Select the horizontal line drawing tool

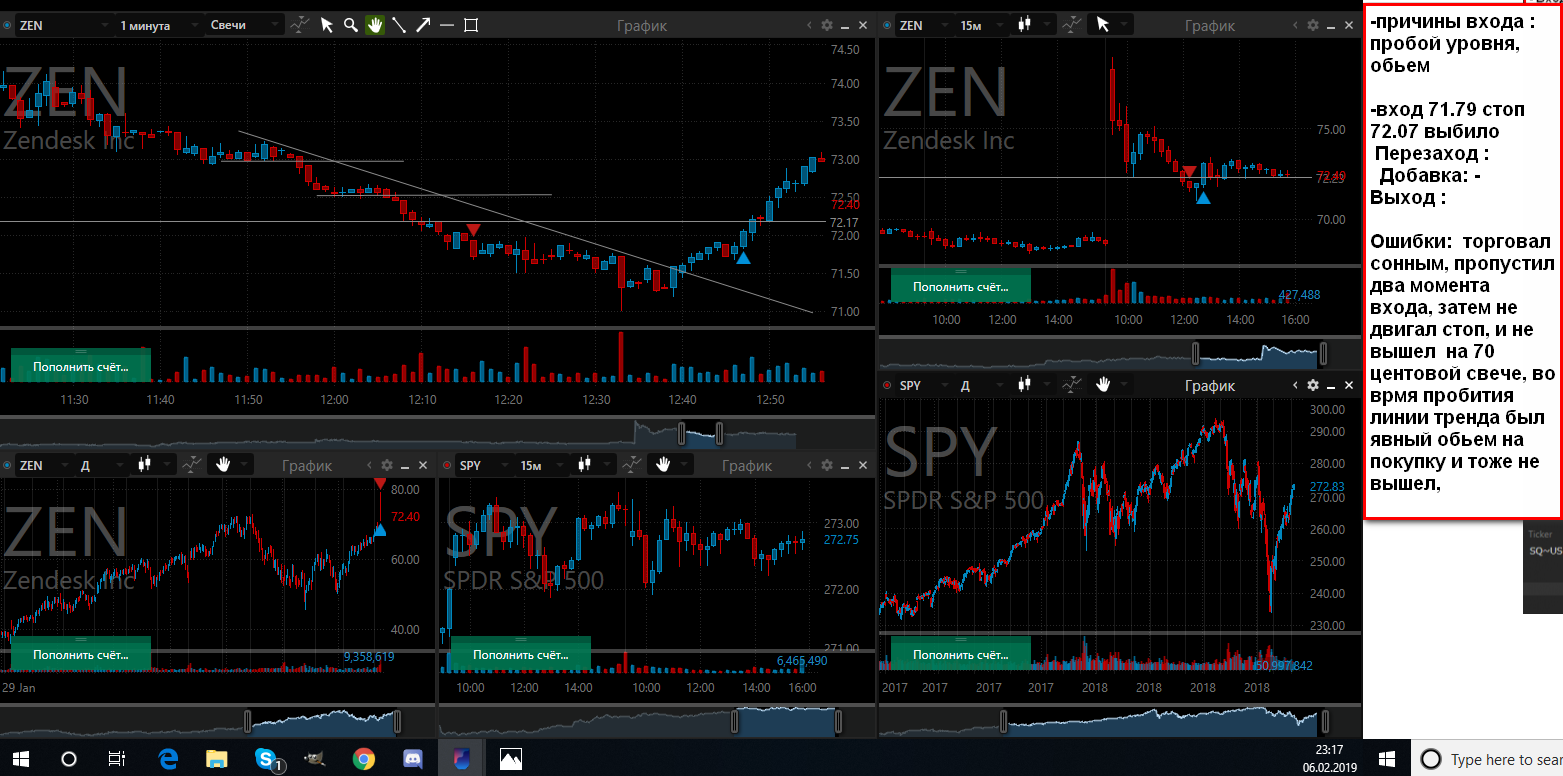(x=447, y=25)
